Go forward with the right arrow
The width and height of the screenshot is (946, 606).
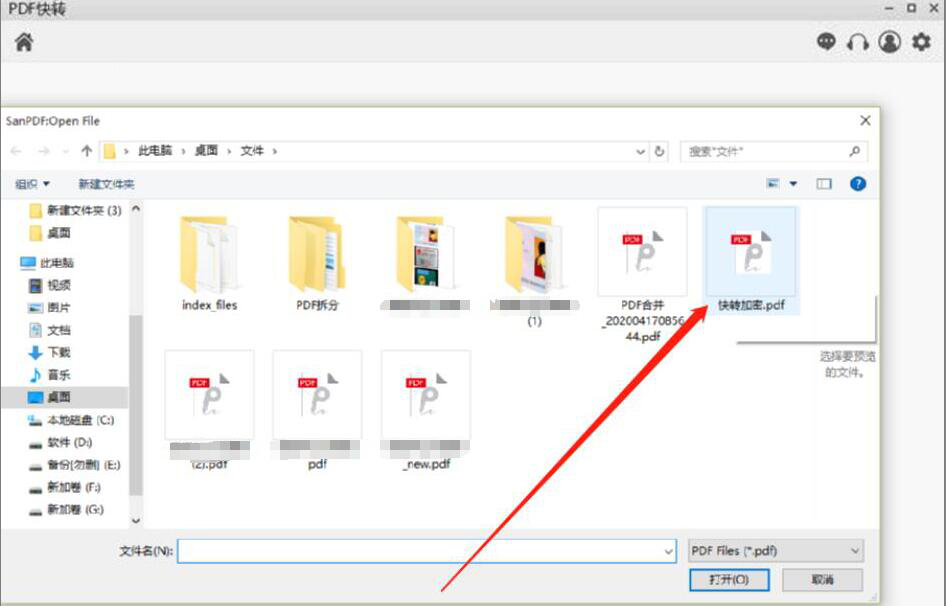click(43, 151)
